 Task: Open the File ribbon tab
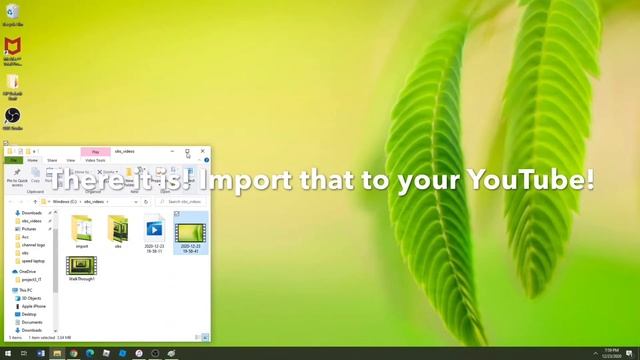13,160
